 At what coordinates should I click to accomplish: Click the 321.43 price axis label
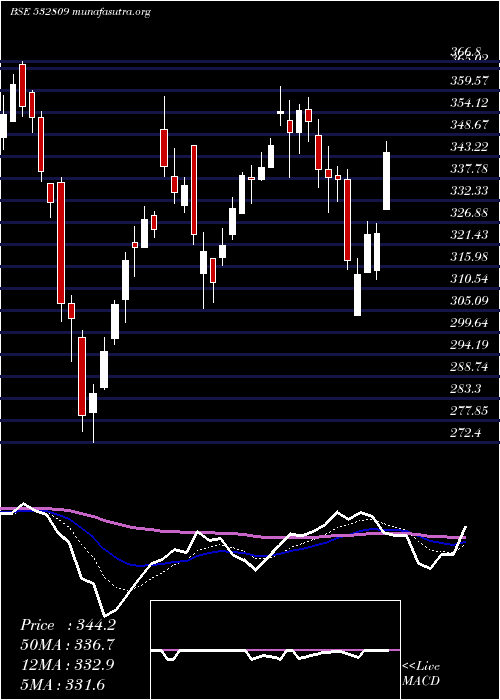tap(469, 234)
